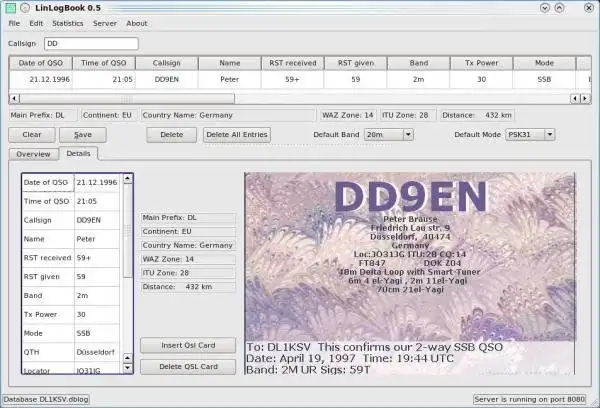Screen dimensions: 600x408
Task: Sort by Date of QSO column header
Action: (x=41, y=63)
